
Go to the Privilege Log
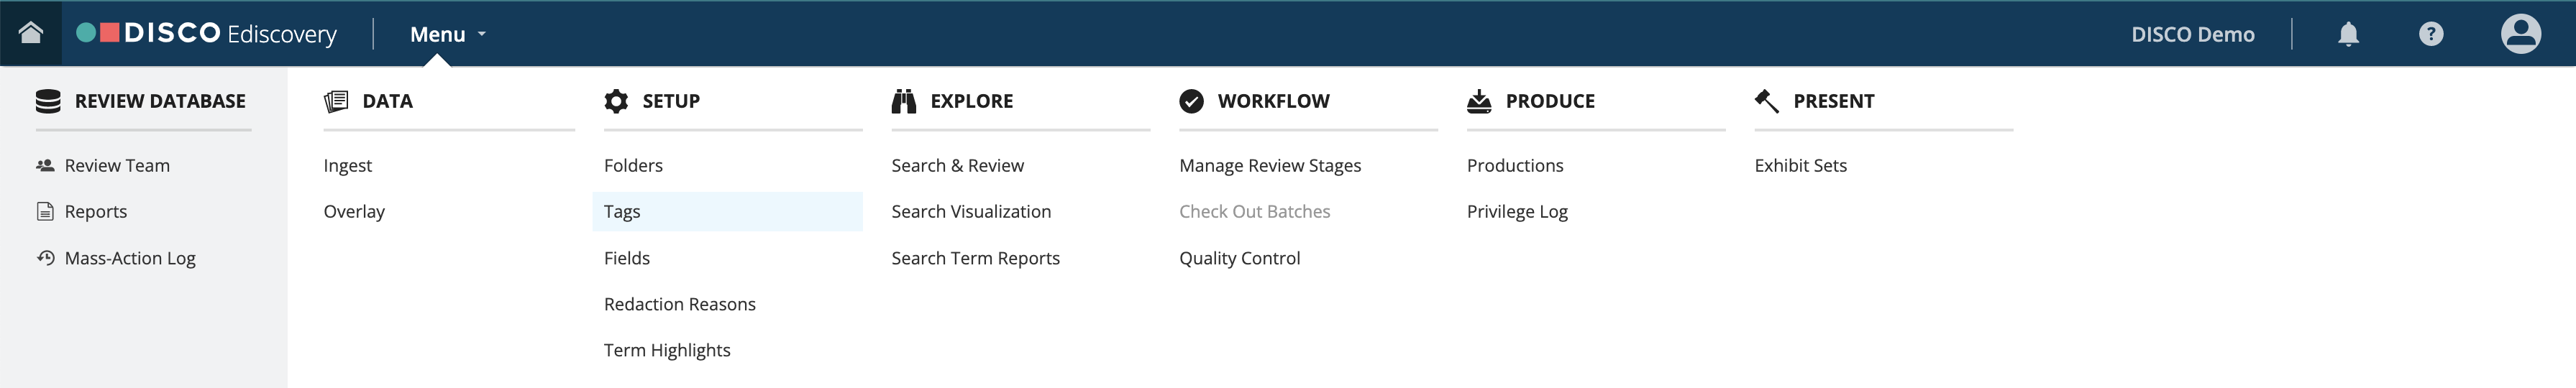pos(1516,212)
